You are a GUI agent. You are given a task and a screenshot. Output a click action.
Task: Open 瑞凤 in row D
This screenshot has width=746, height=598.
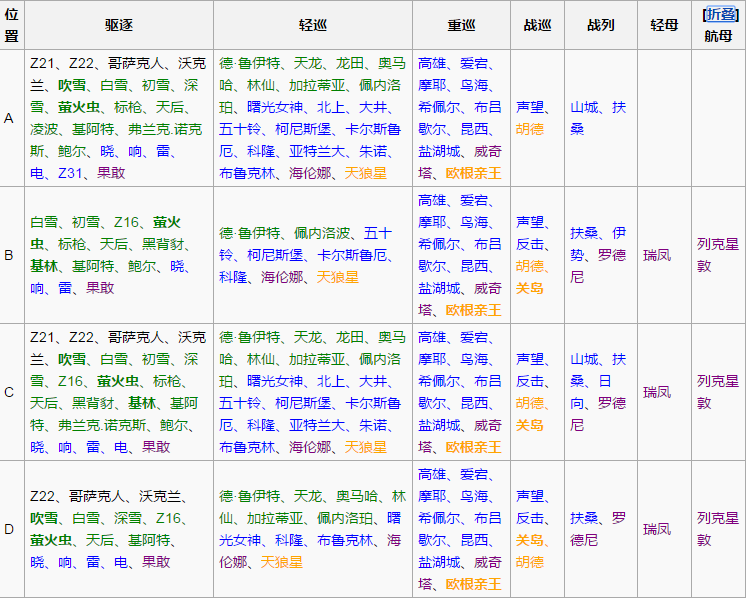click(657, 529)
